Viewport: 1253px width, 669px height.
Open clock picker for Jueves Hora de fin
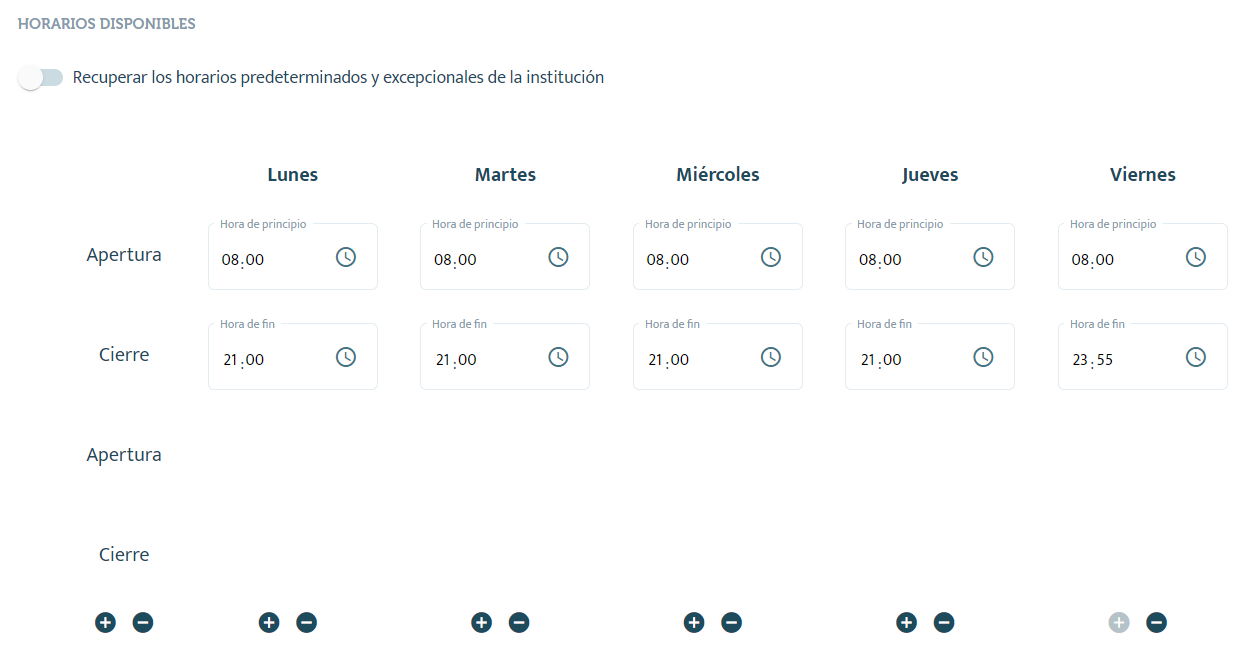(x=983, y=357)
